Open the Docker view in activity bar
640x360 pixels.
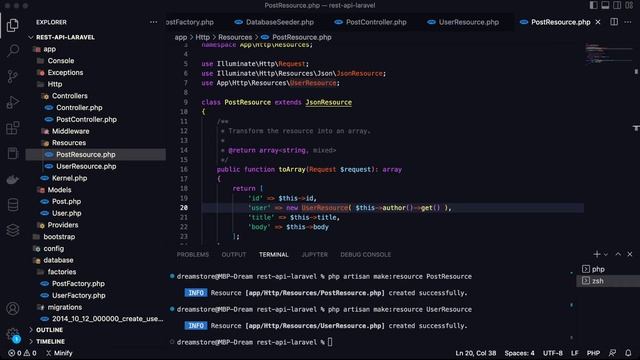13,179
